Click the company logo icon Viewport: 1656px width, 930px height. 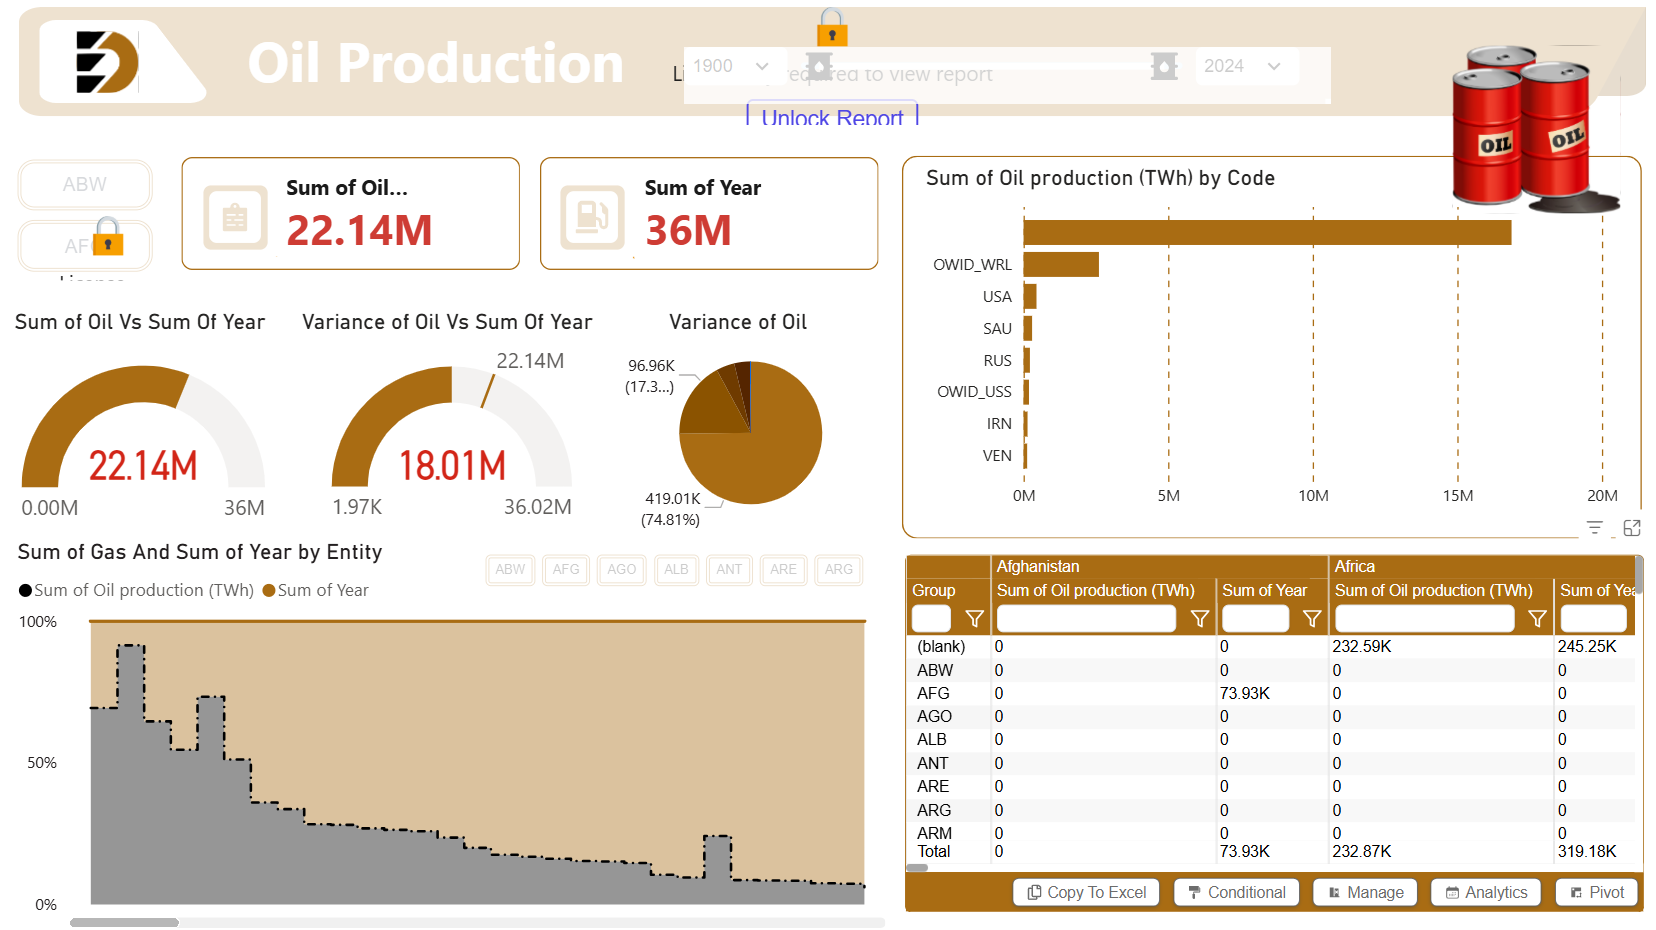pos(107,62)
